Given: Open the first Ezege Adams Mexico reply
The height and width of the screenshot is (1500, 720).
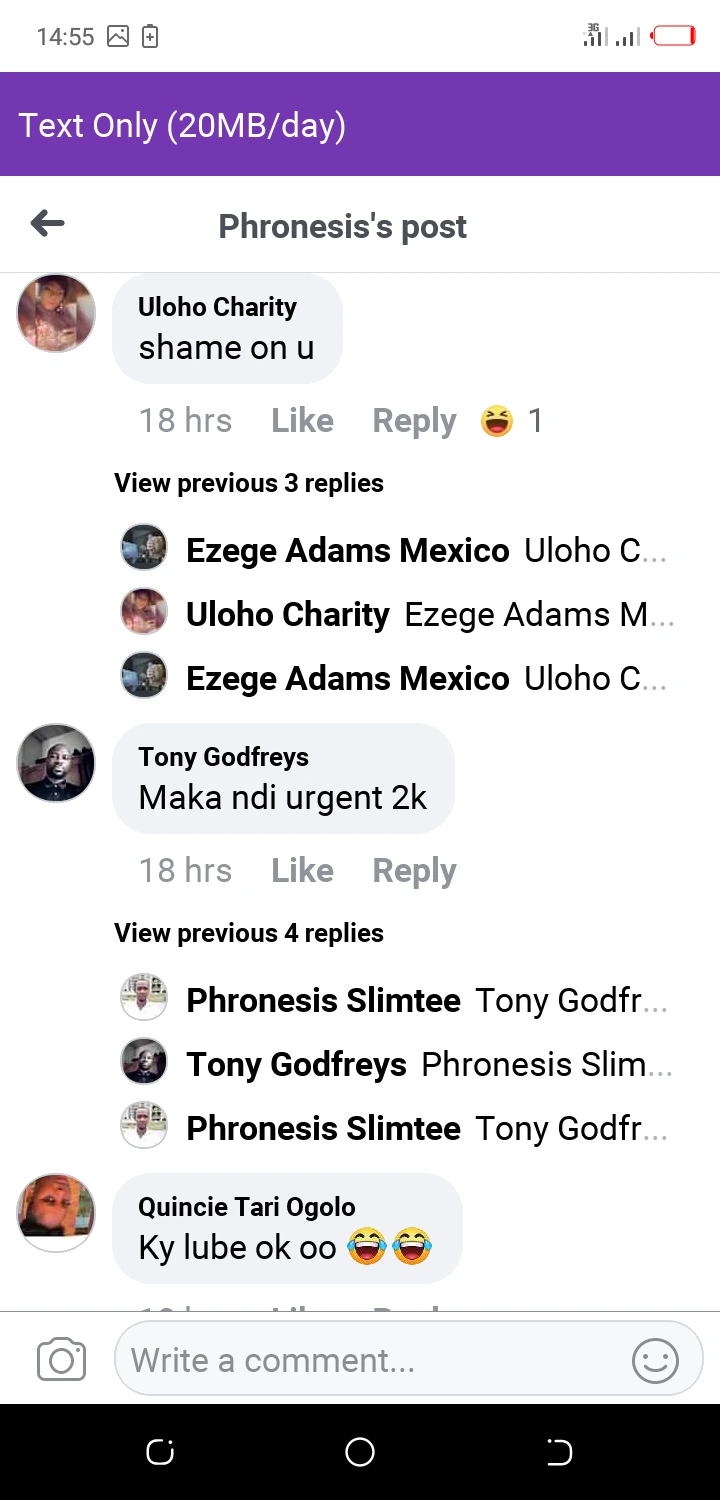Looking at the screenshot, I should (394, 550).
